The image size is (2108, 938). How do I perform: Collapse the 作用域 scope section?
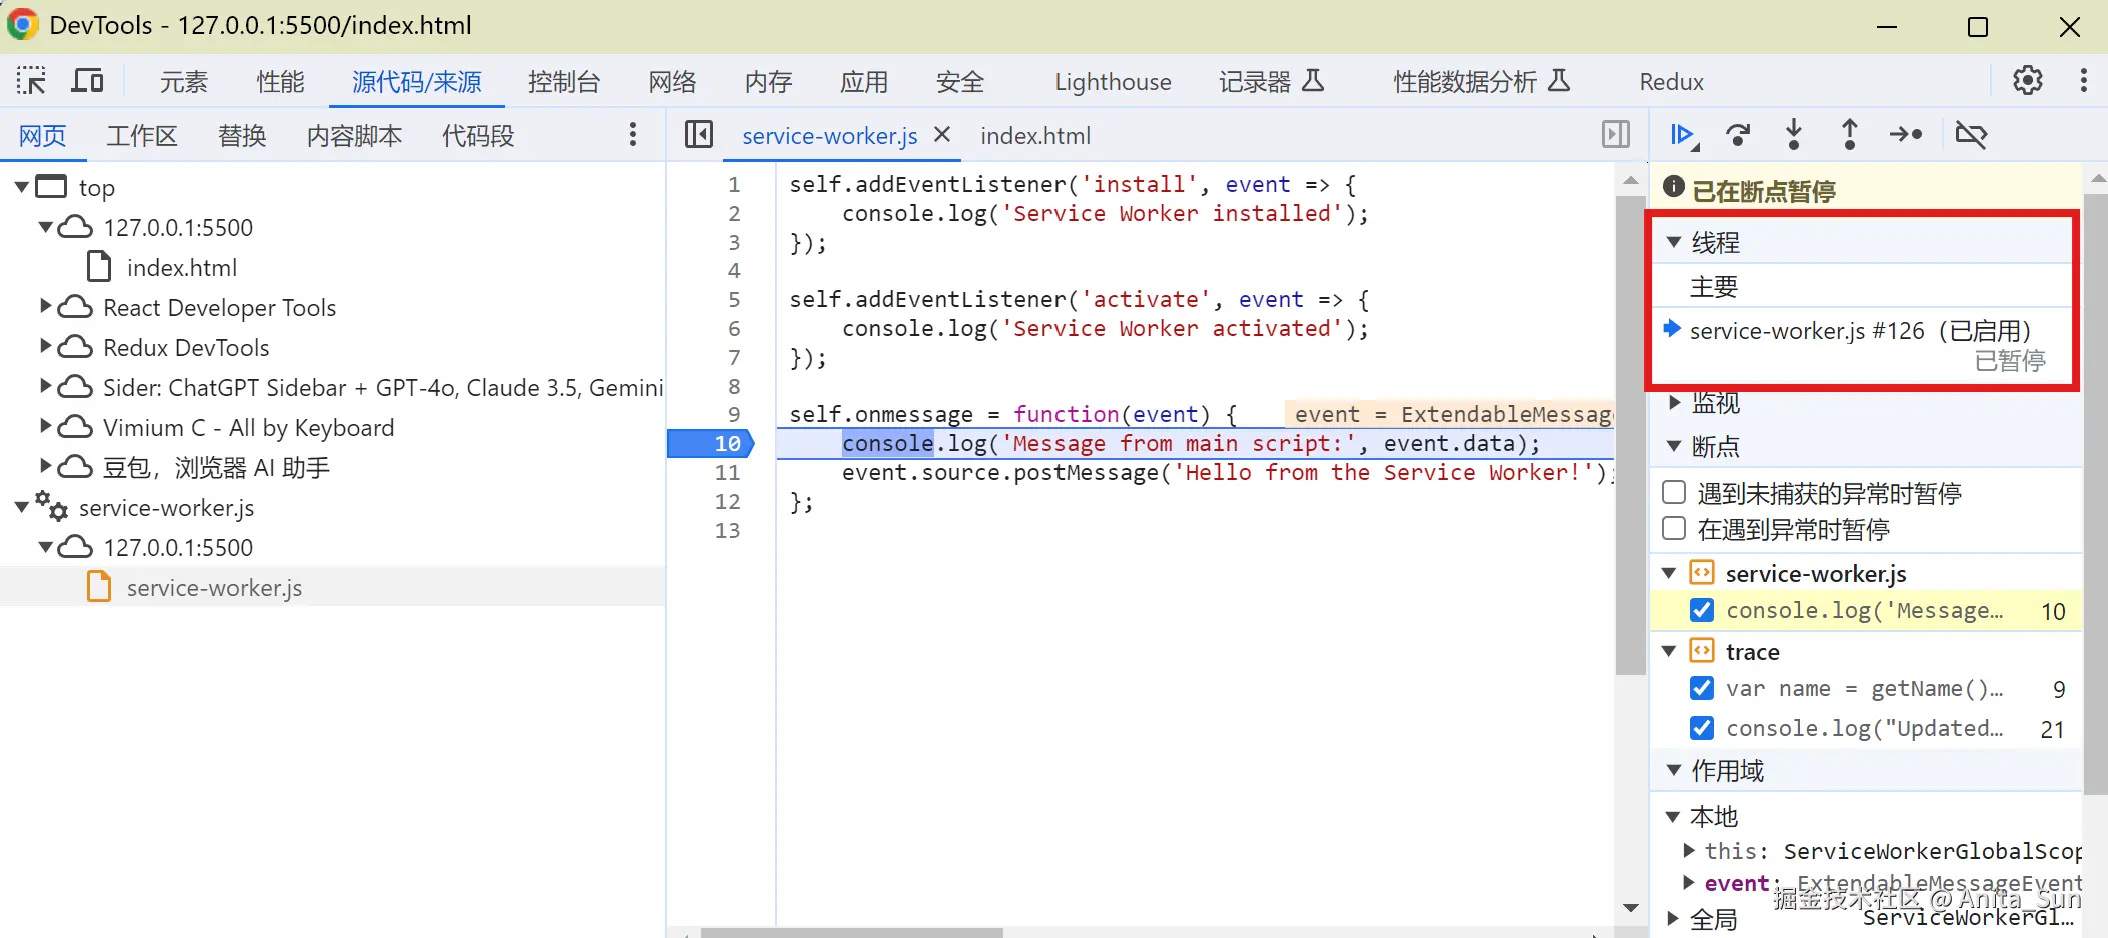[x=1674, y=770]
